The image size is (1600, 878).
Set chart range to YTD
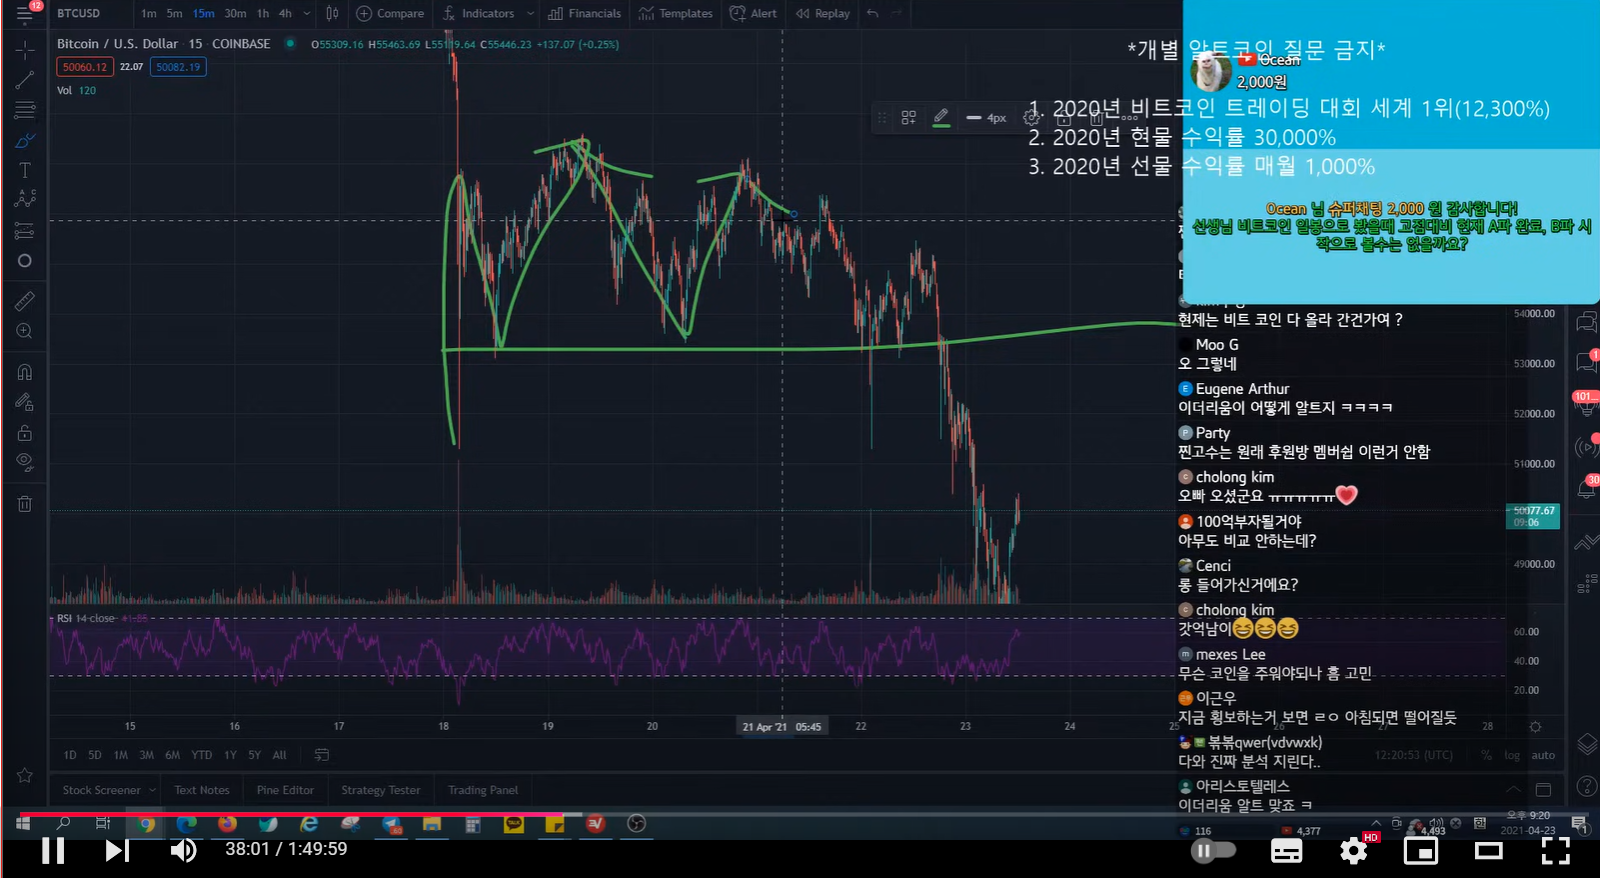(x=202, y=755)
